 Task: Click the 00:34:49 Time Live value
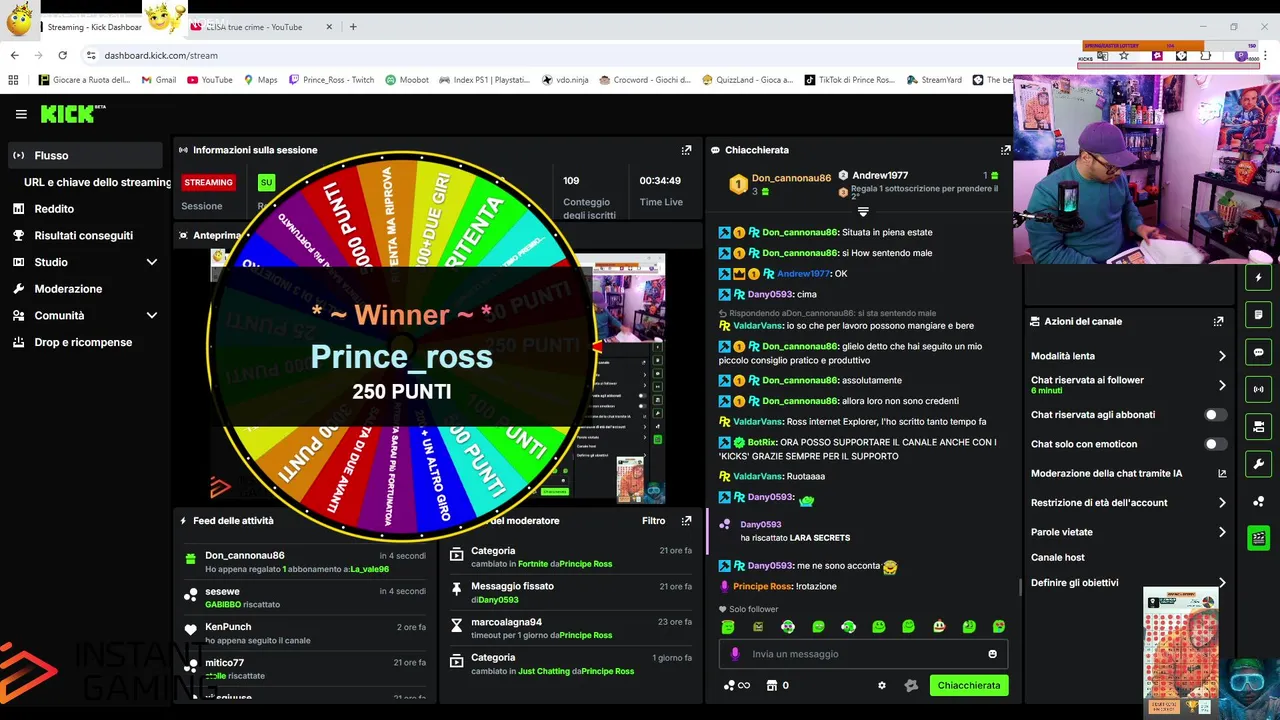tap(660, 181)
